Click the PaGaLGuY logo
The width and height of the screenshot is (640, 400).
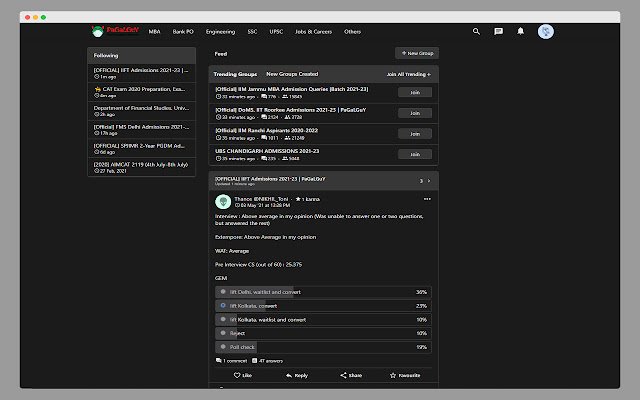[x=115, y=31]
